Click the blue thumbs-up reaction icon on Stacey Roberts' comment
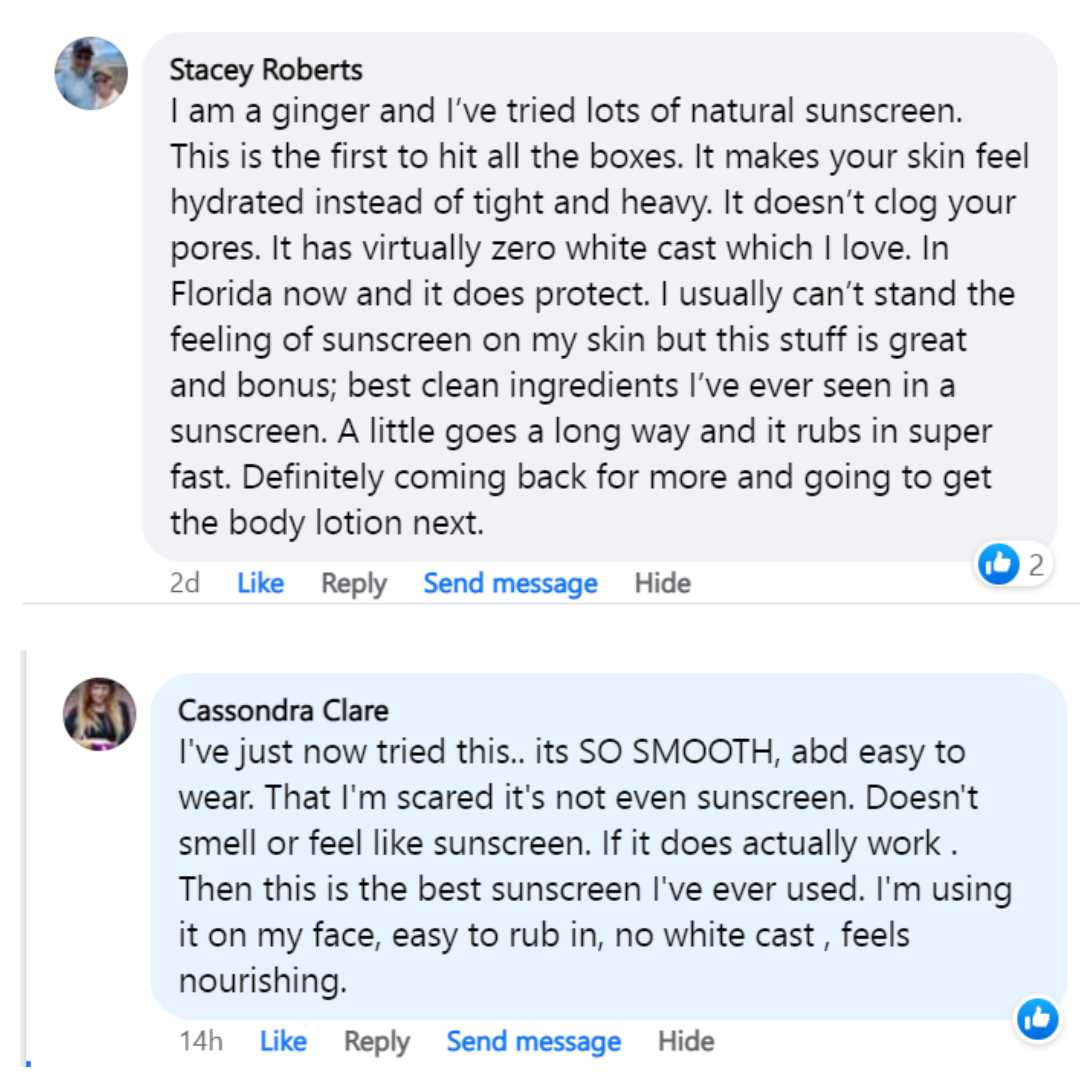Image resolution: width=1080 pixels, height=1080 pixels. [998, 565]
